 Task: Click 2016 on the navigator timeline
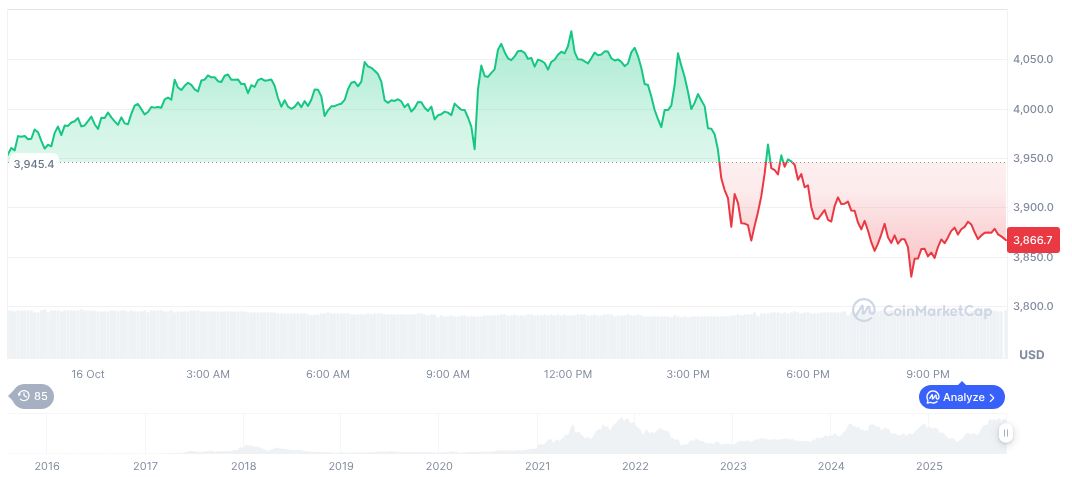[x=47, y=466]
